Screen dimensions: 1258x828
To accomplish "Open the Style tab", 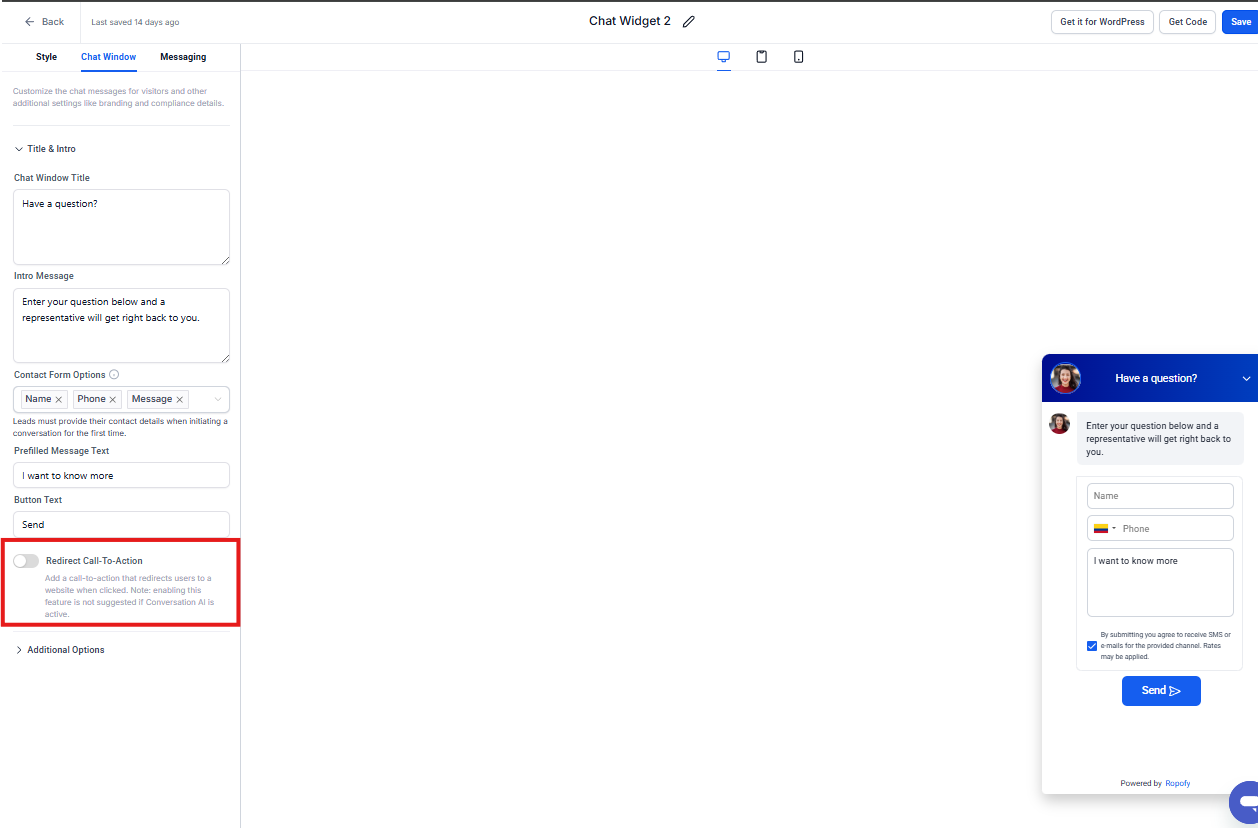I will pyautogui.click(x=46, y=57).
